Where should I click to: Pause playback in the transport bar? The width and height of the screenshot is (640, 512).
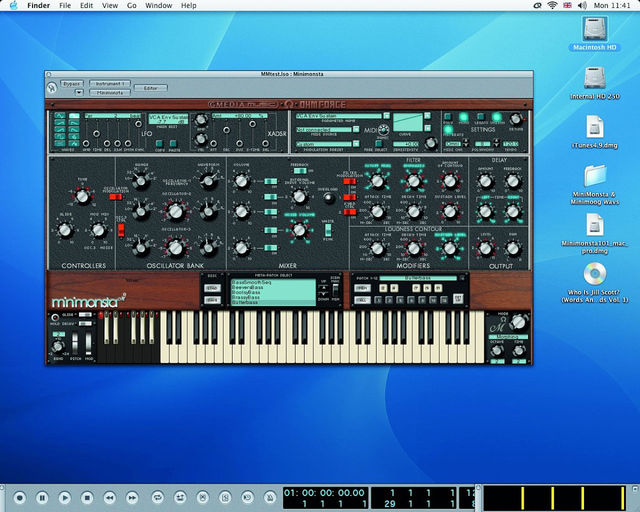pos(42,498)
